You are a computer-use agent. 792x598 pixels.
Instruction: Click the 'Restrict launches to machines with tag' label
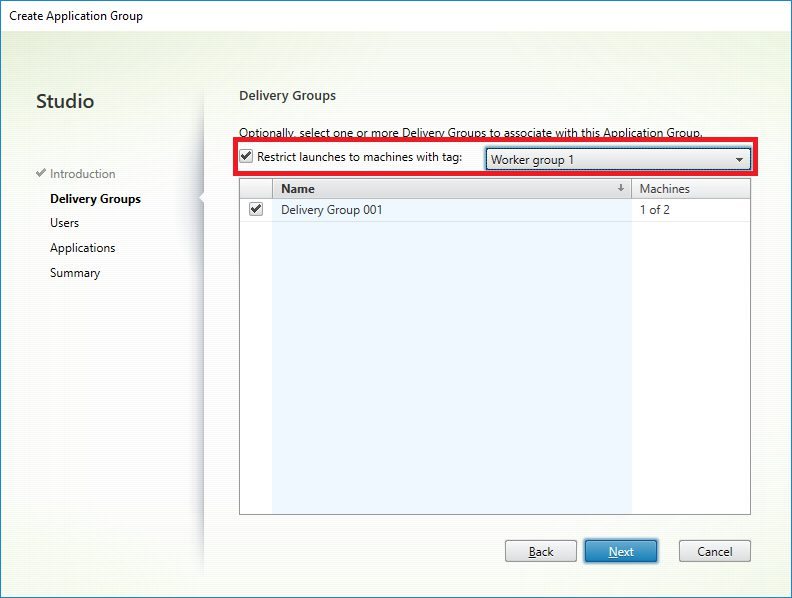point(359,157)
